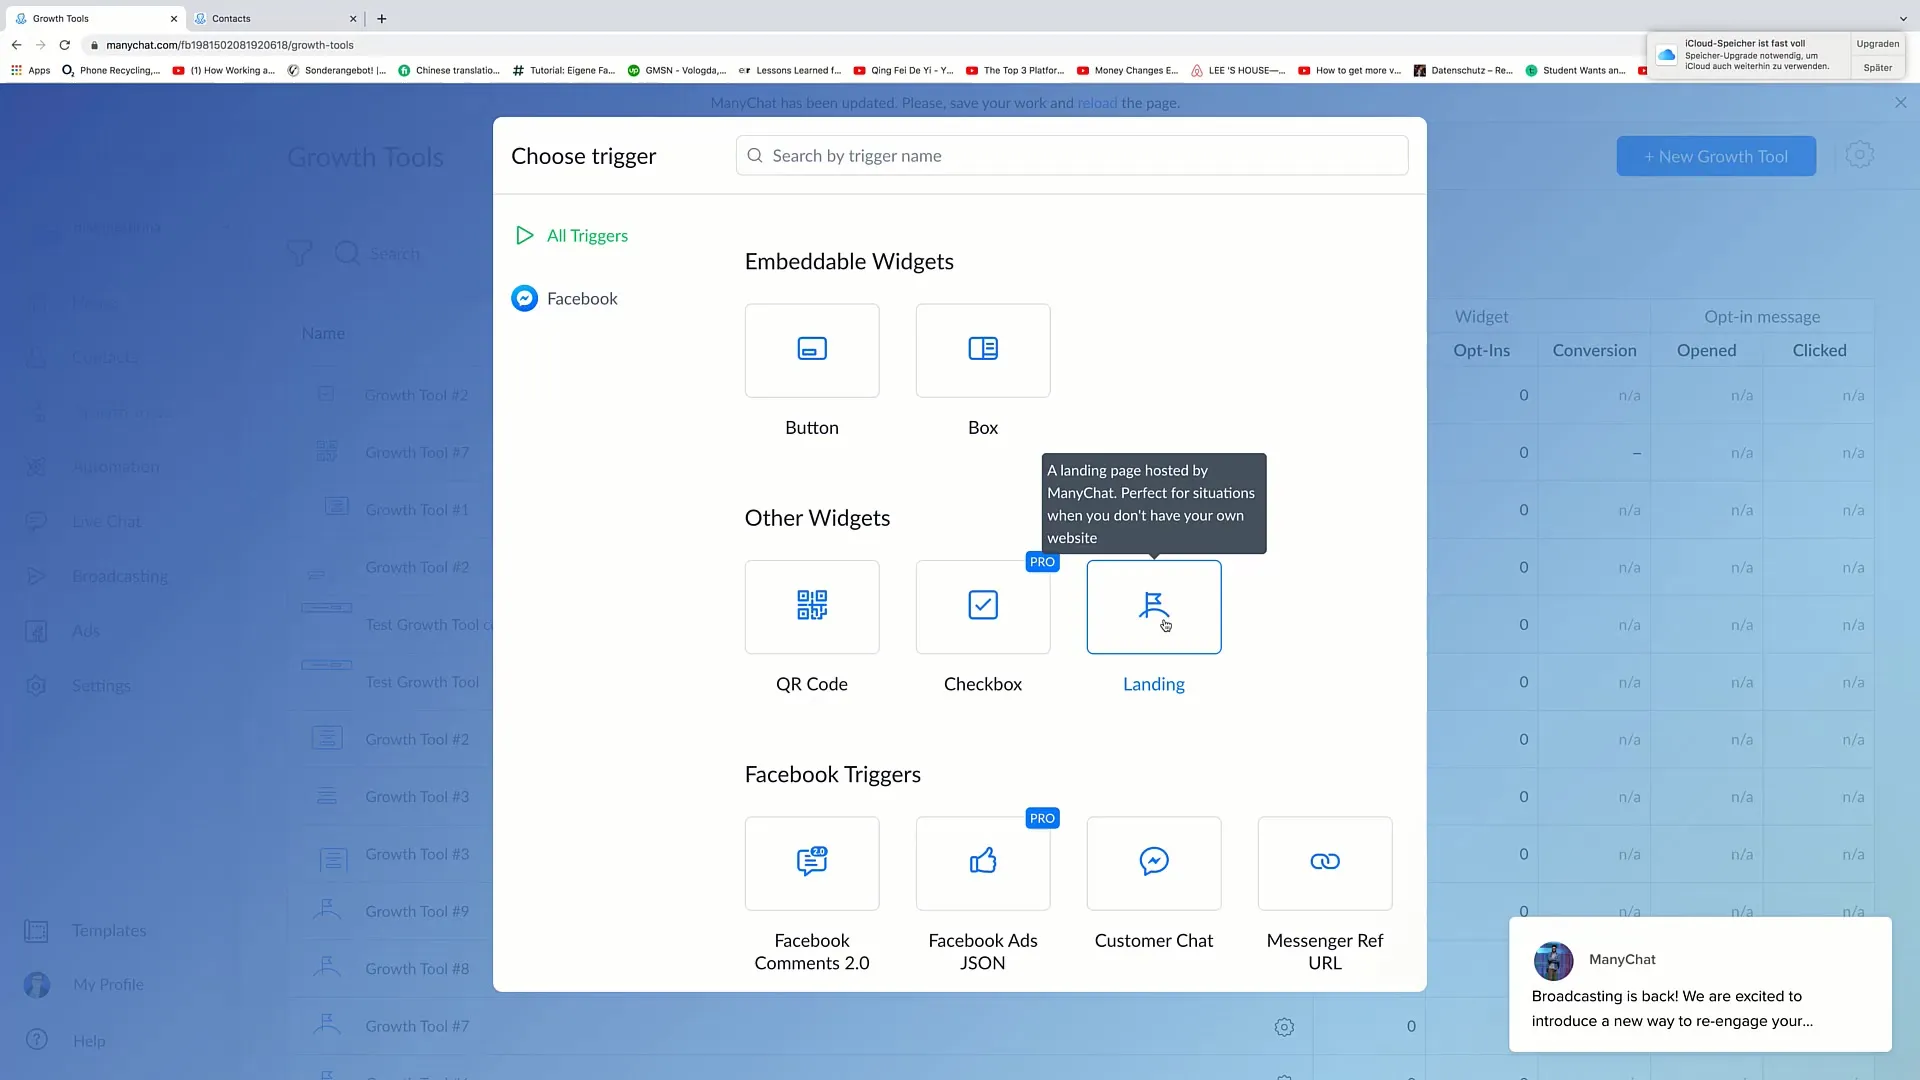Choose the Checkbox widget trigger
1920x1080 pixels.
point(982,607)
